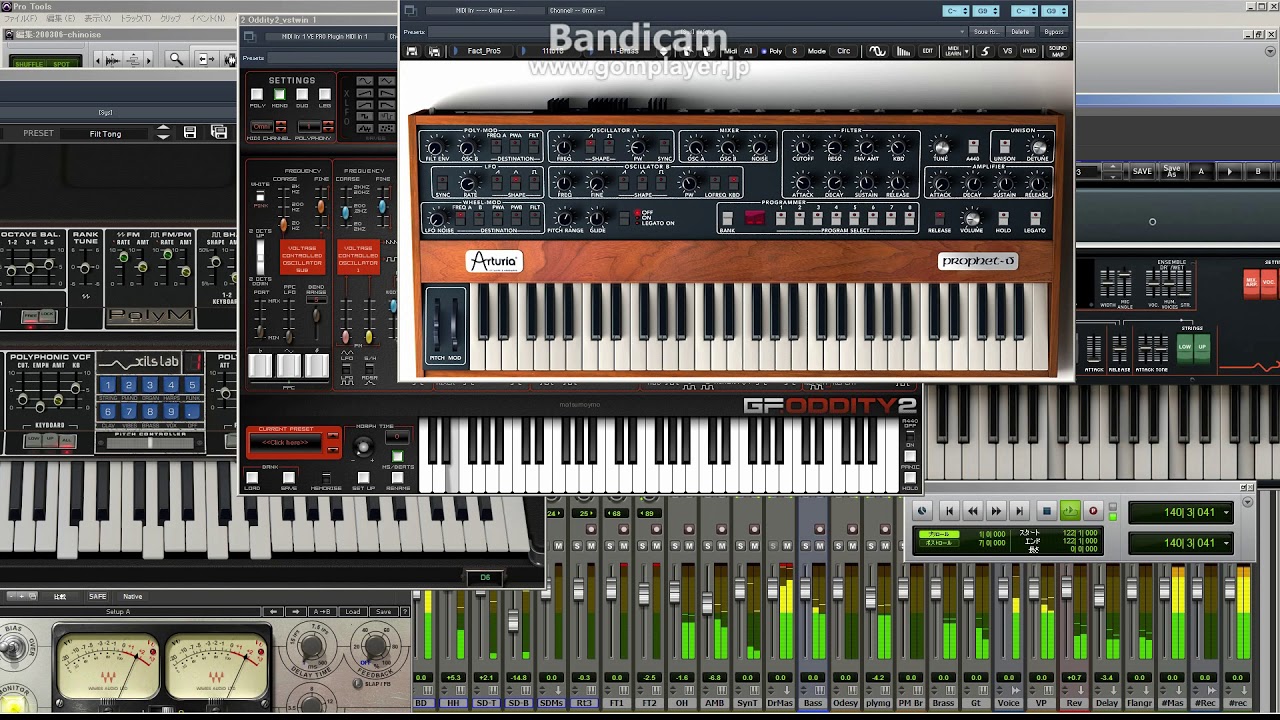Viewport: 1280px width, 720px height.
Task: Open the トラック(T) menu
Action: pyautogui.click(x=135, y=19)
